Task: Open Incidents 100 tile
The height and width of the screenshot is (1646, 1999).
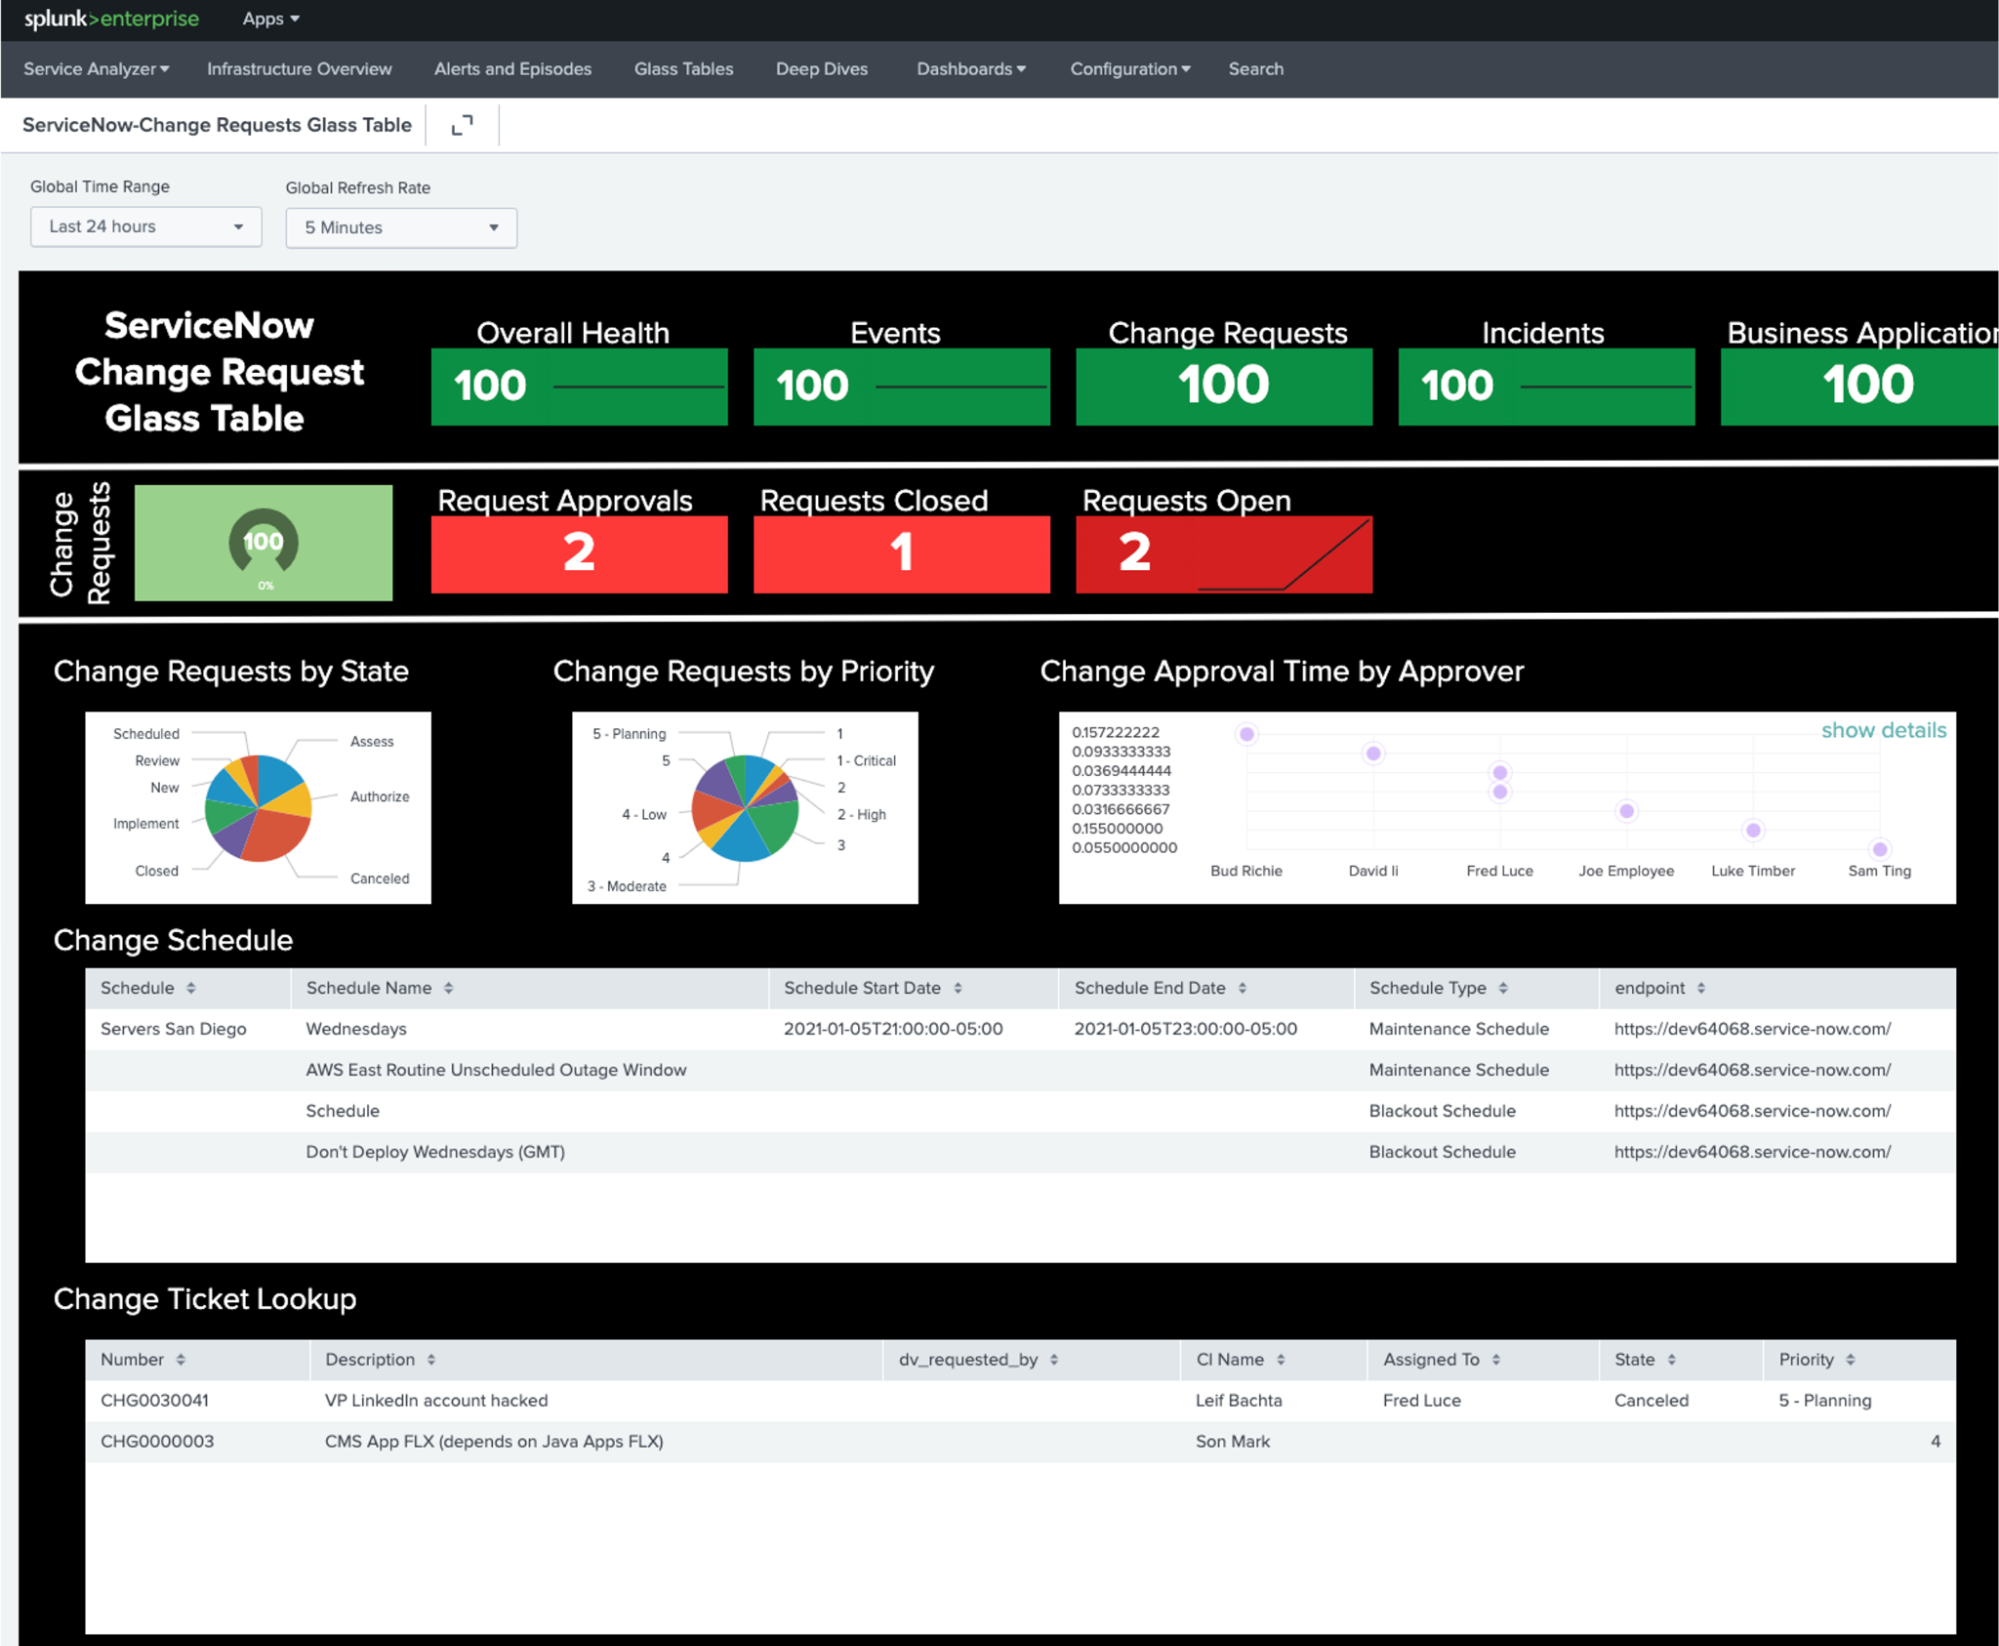Action: click(1546, 387)
